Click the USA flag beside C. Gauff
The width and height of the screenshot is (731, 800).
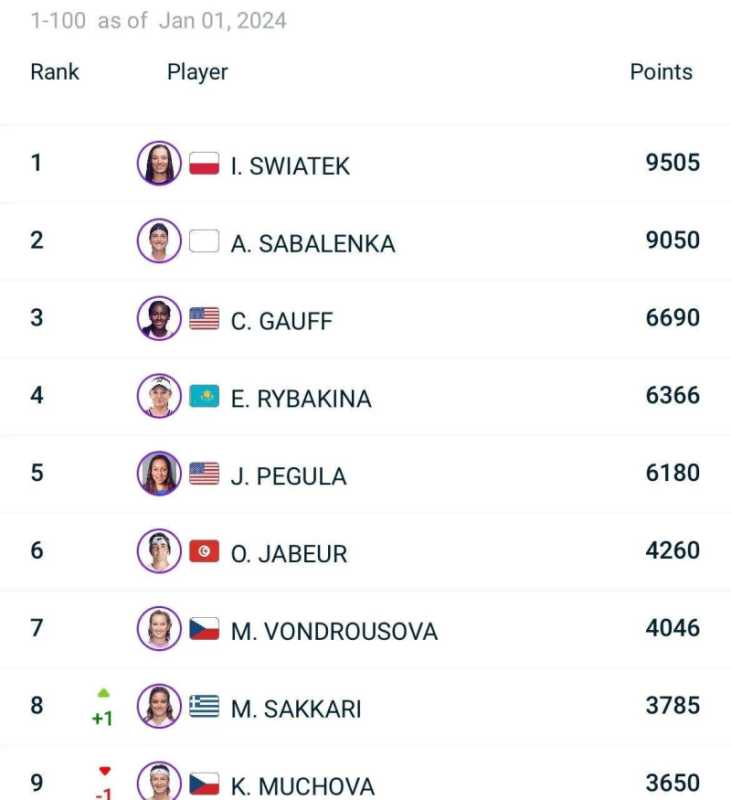tap(204, 319)
